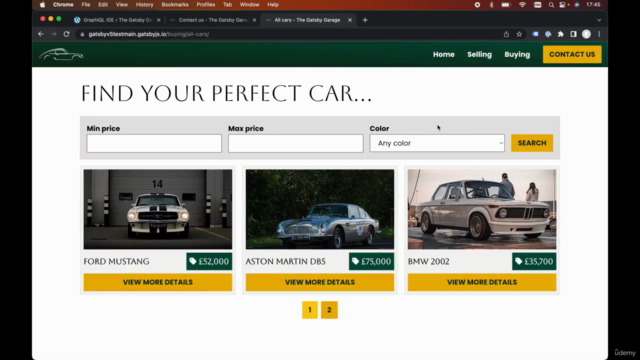
Task: View more details for BMW 2002
Action: (x=482, y=282)
